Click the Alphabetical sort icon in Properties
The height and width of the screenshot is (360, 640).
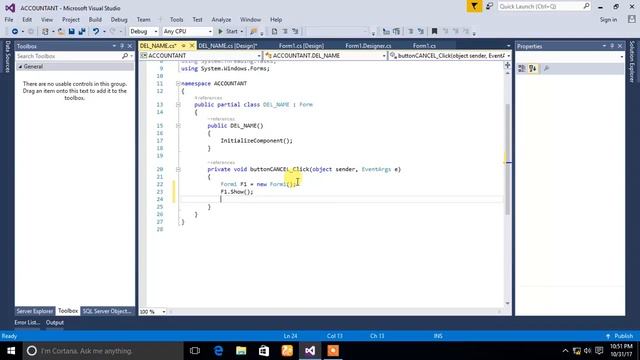point(533,69)
